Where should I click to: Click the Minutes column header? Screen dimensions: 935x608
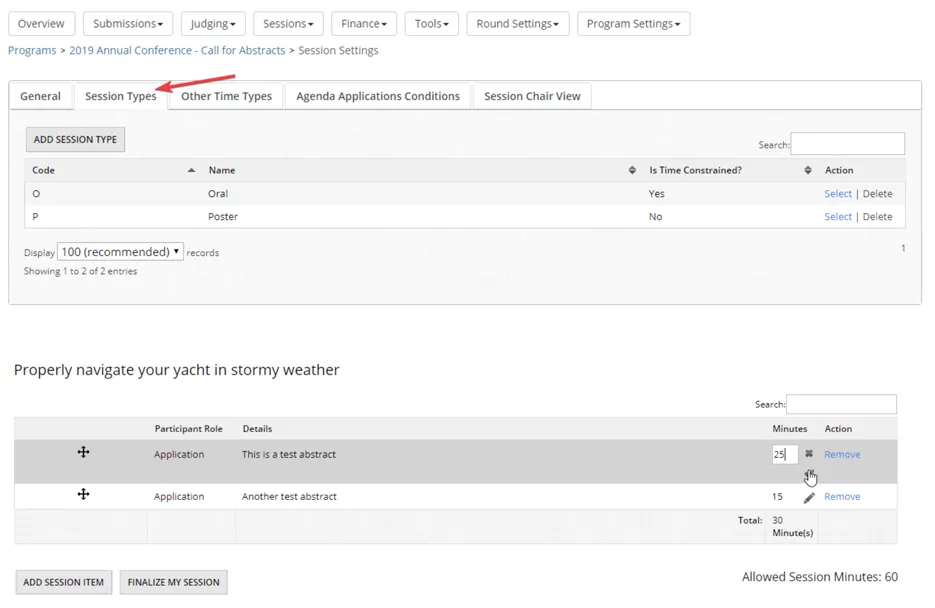pyautogui.click(x=790, y=429)
